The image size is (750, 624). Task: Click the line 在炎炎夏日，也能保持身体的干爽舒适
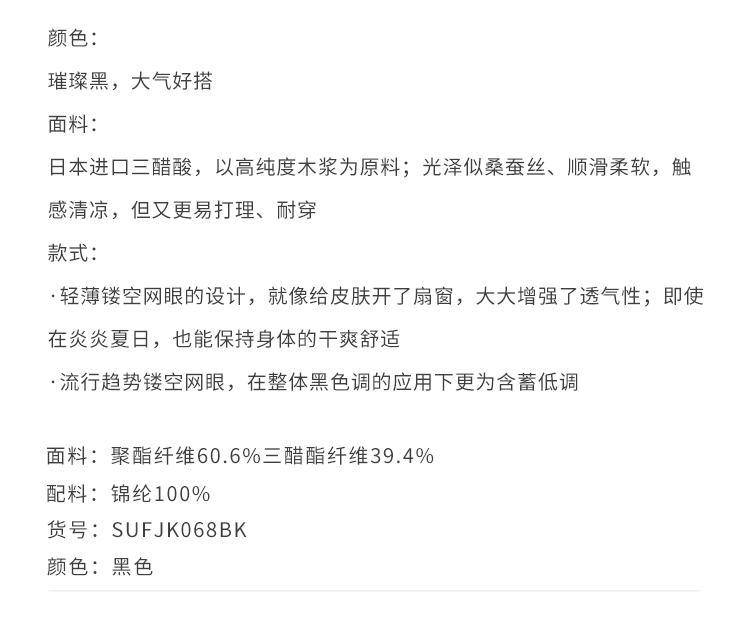pos(223,339)
